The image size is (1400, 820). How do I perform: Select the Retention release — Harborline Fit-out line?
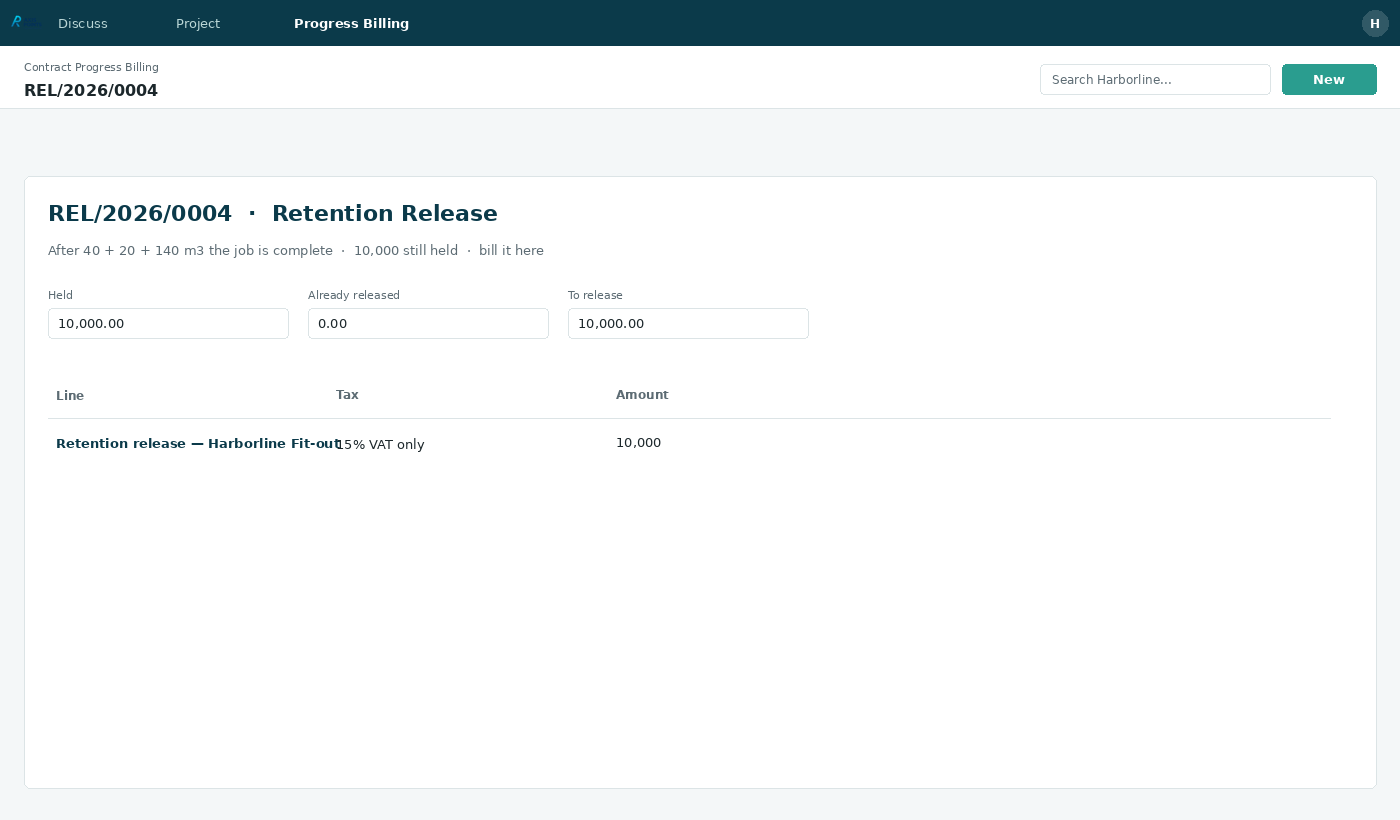[198, 444]
